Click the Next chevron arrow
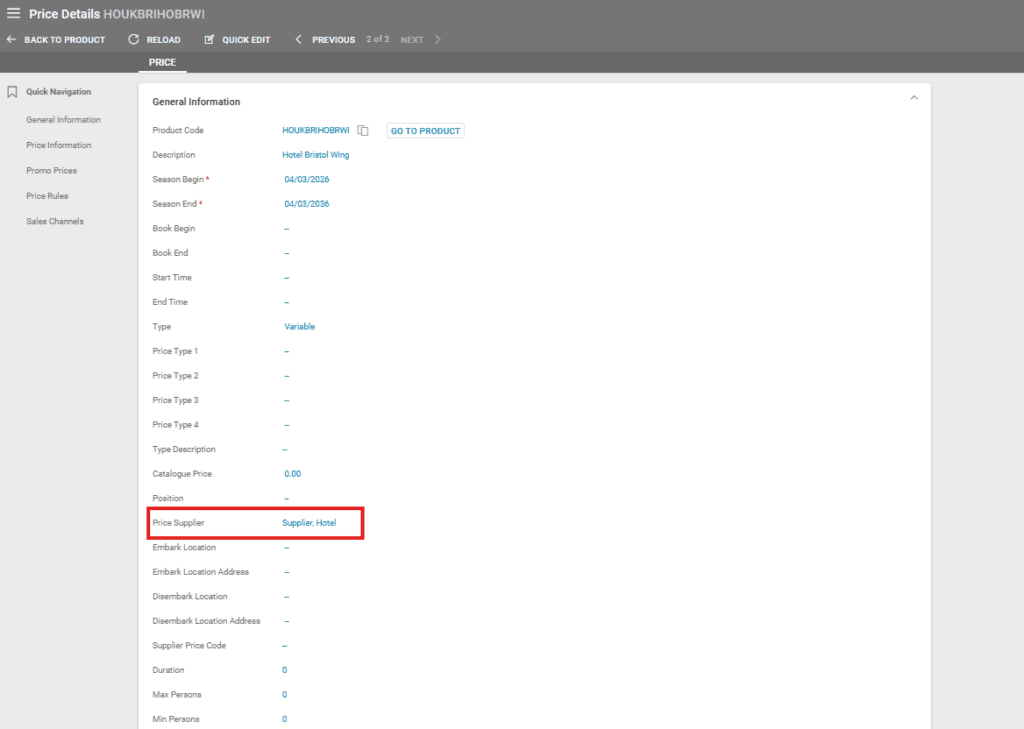Viewport: 1024px width, 729px height. pyautogui.click(x=437, y=40)
